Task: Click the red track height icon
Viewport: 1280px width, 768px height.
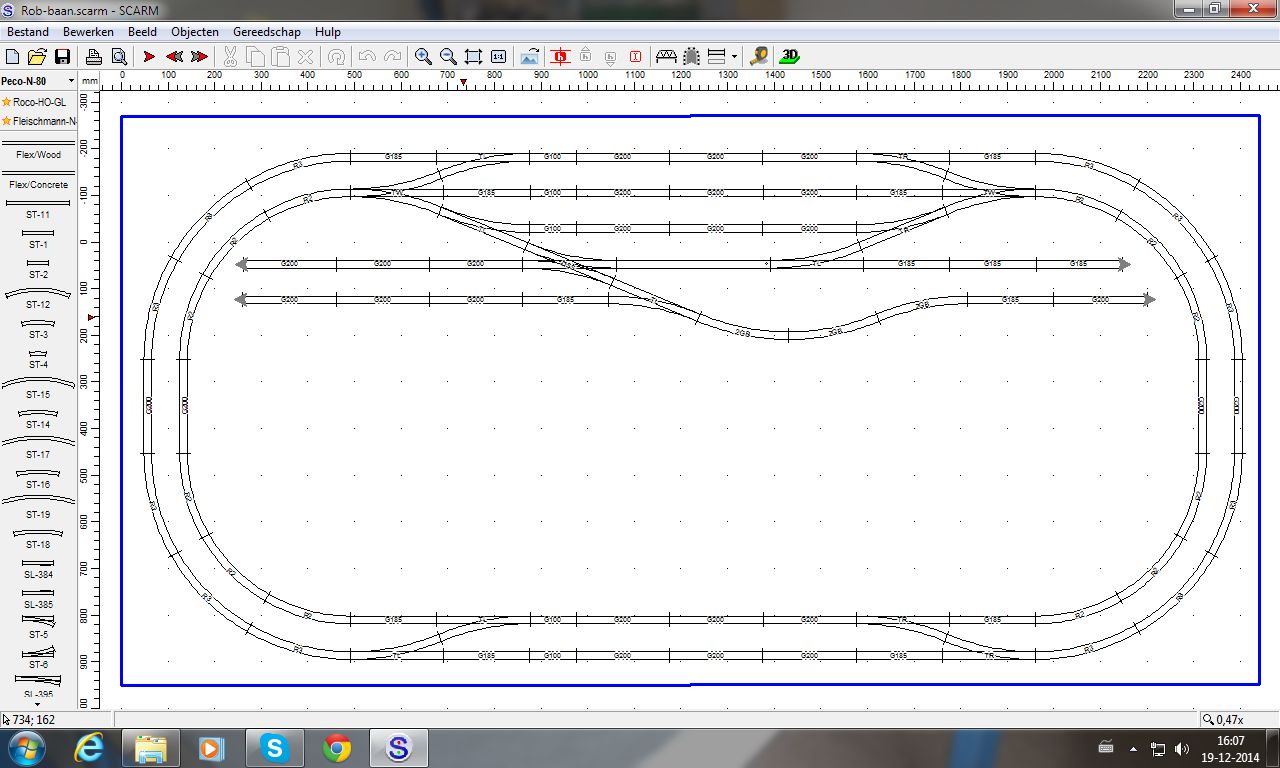Action: [x=560, y=57]
